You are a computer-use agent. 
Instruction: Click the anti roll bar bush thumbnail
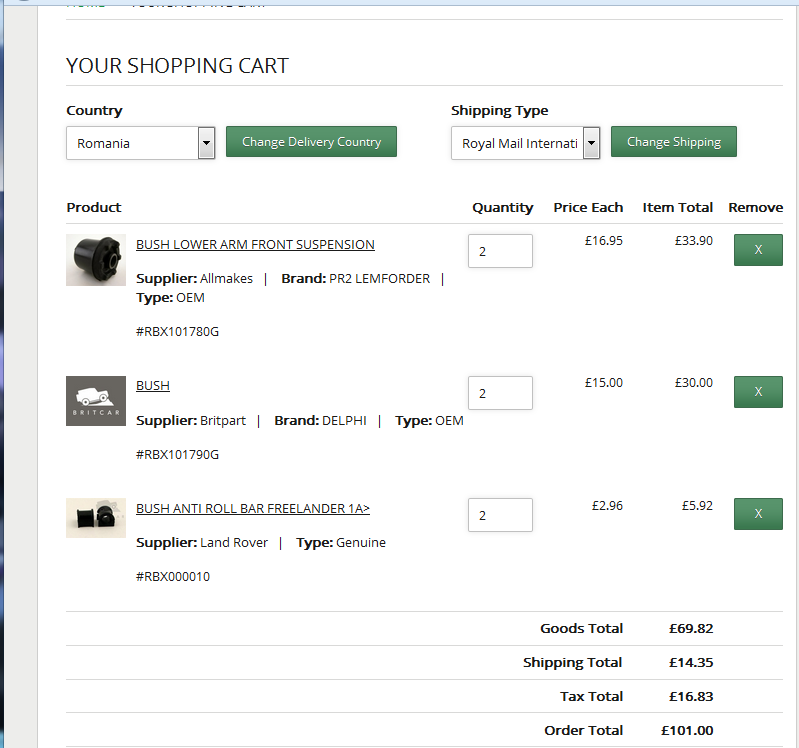[x=96, y=518]
